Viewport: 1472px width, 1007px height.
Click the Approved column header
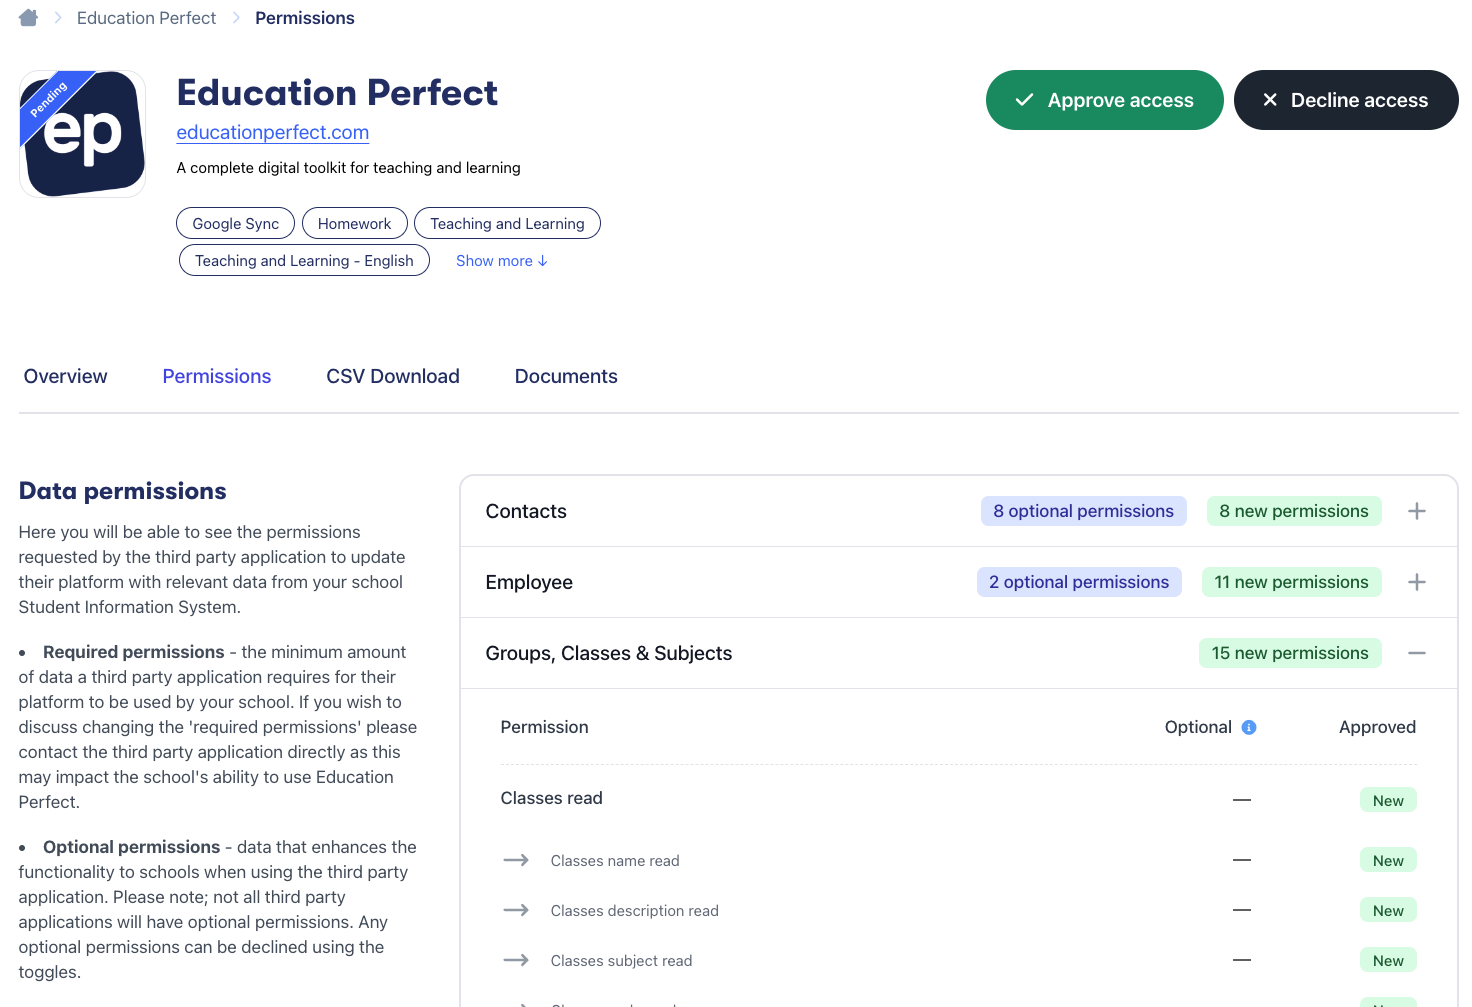1377,727
